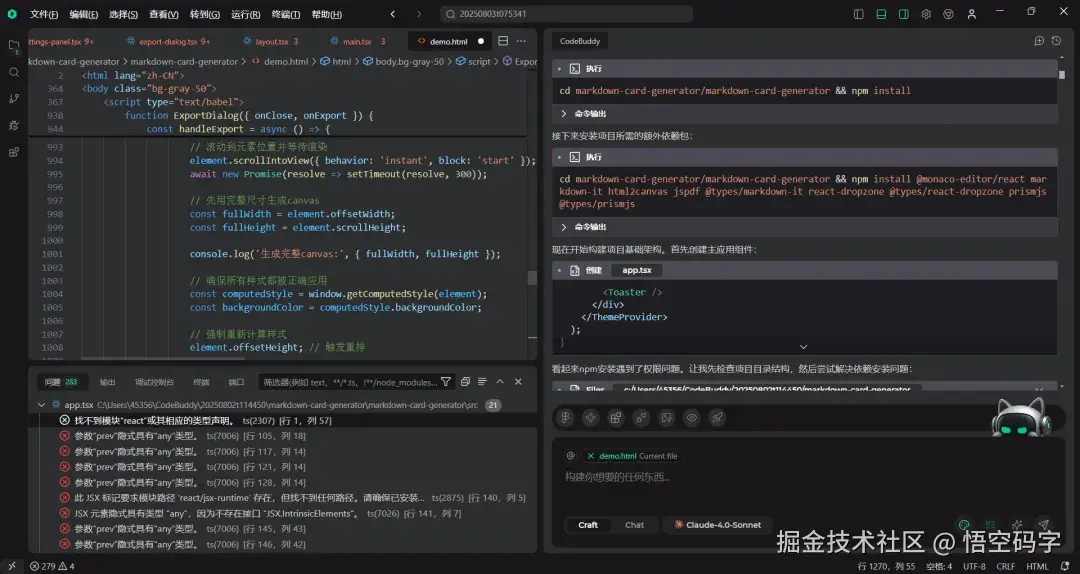Image resolution: width=1080 pixels, height=574 pixels.
Task: Click the Figma icon in CodeBuddy toolbar
Action: click(x=565, y=418)
